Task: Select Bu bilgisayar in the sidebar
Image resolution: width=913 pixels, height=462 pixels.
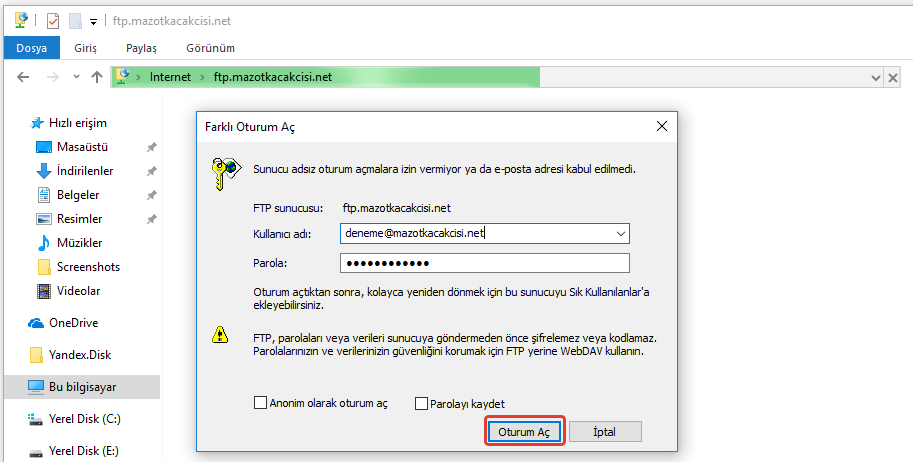Action: 84,386
